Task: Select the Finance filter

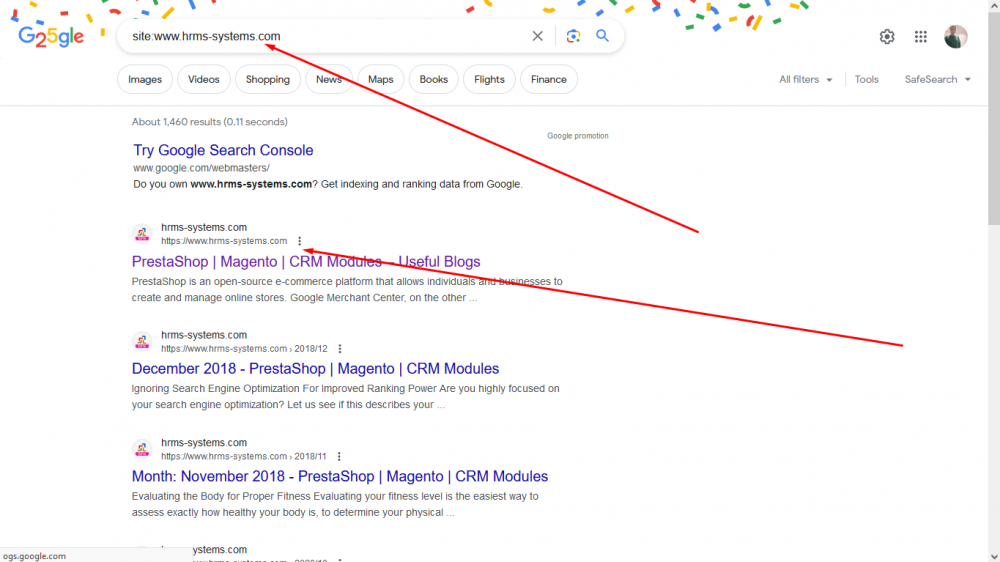Action: point(548,80)
